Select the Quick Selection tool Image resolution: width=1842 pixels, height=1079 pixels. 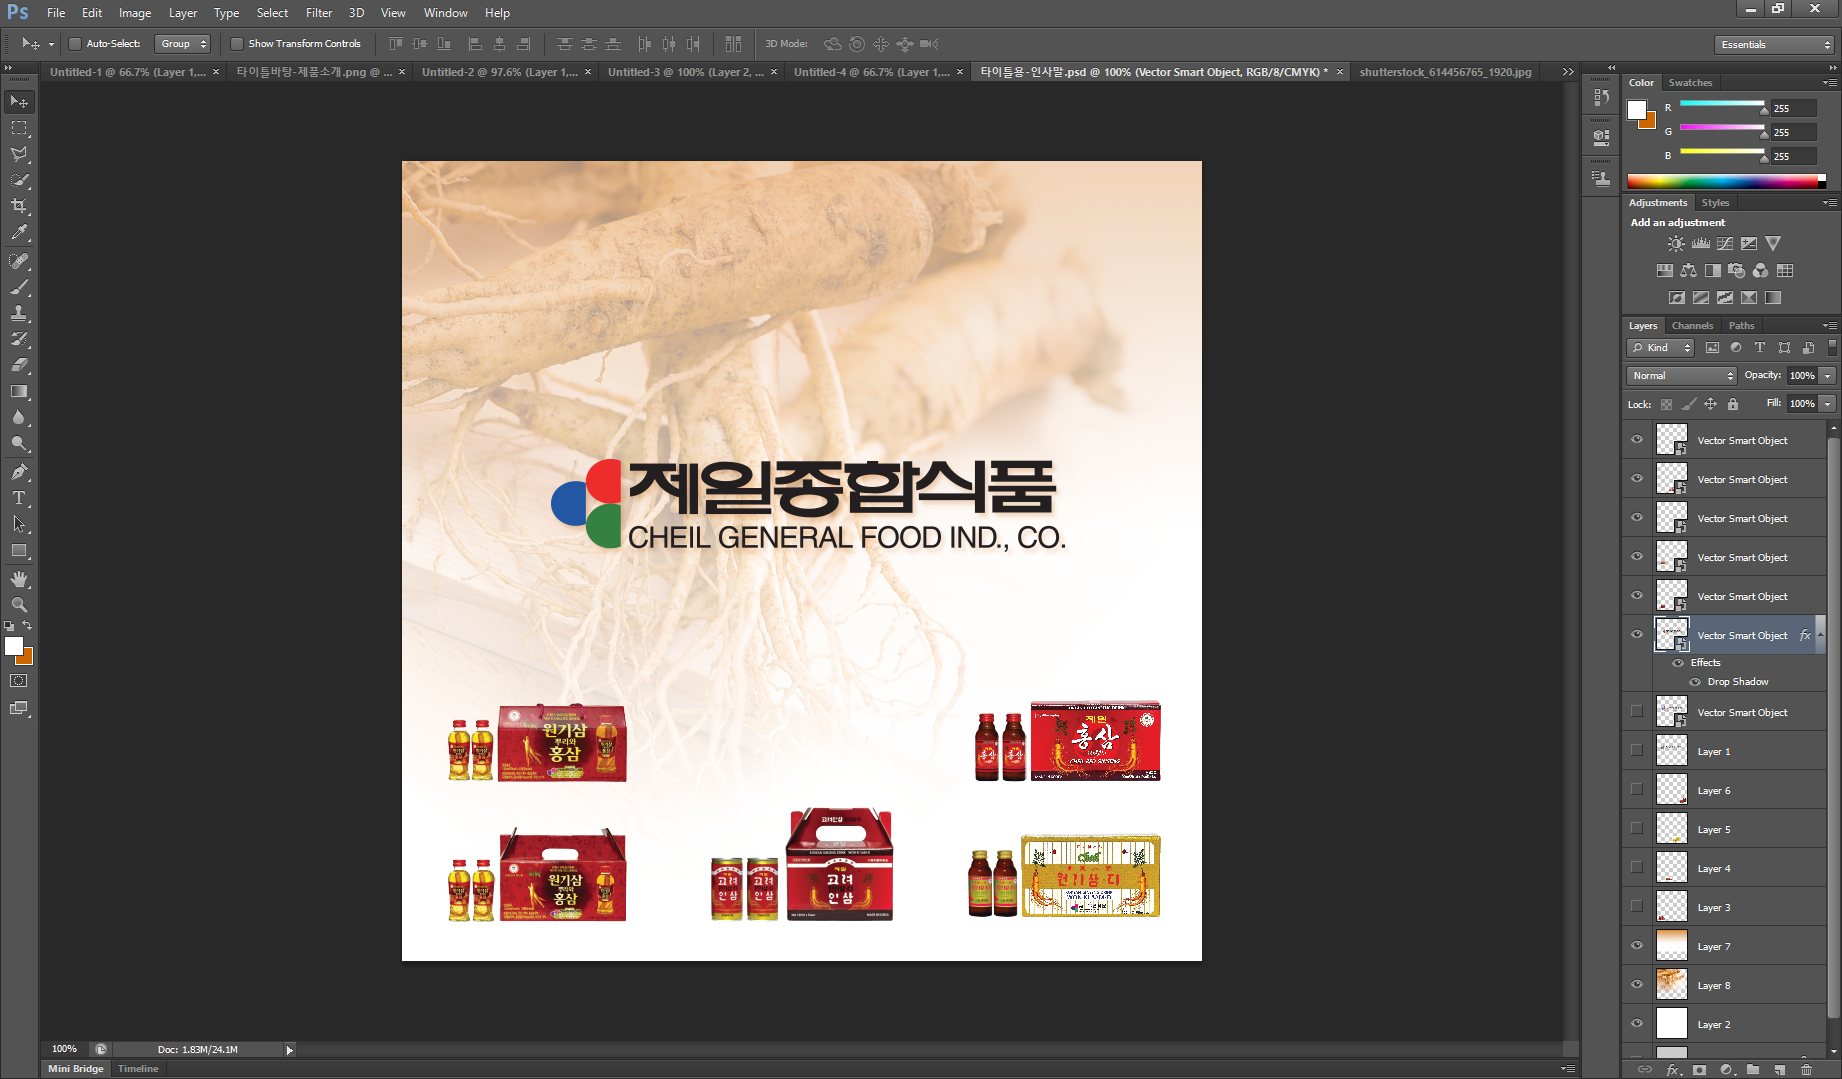[x=19, y=180]
